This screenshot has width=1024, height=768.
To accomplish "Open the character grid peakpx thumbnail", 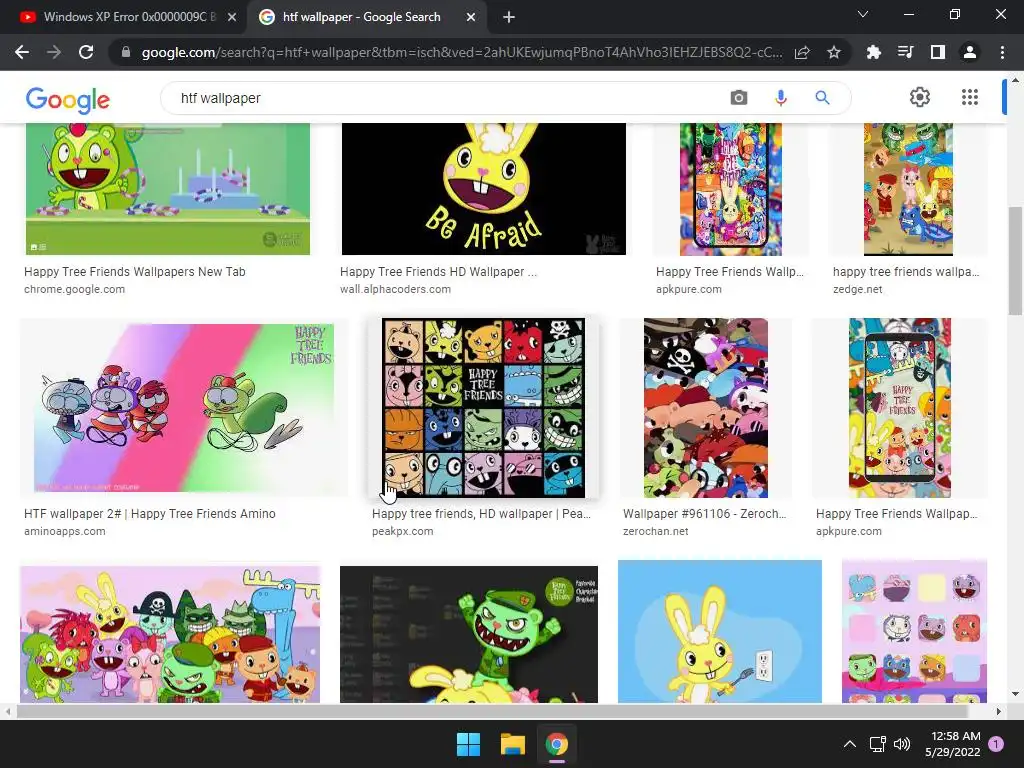I will tap(483, 408).
